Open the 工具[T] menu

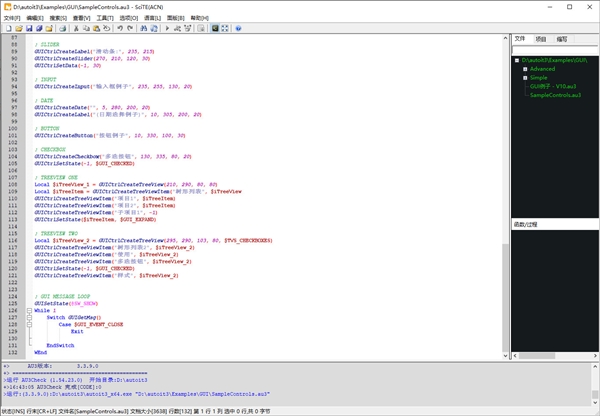101,17
